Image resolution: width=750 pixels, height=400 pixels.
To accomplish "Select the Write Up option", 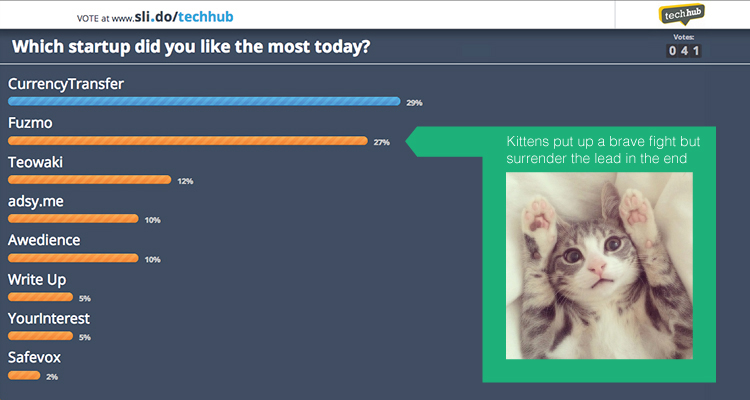I will pyautogui.click(x=37, y=280).
